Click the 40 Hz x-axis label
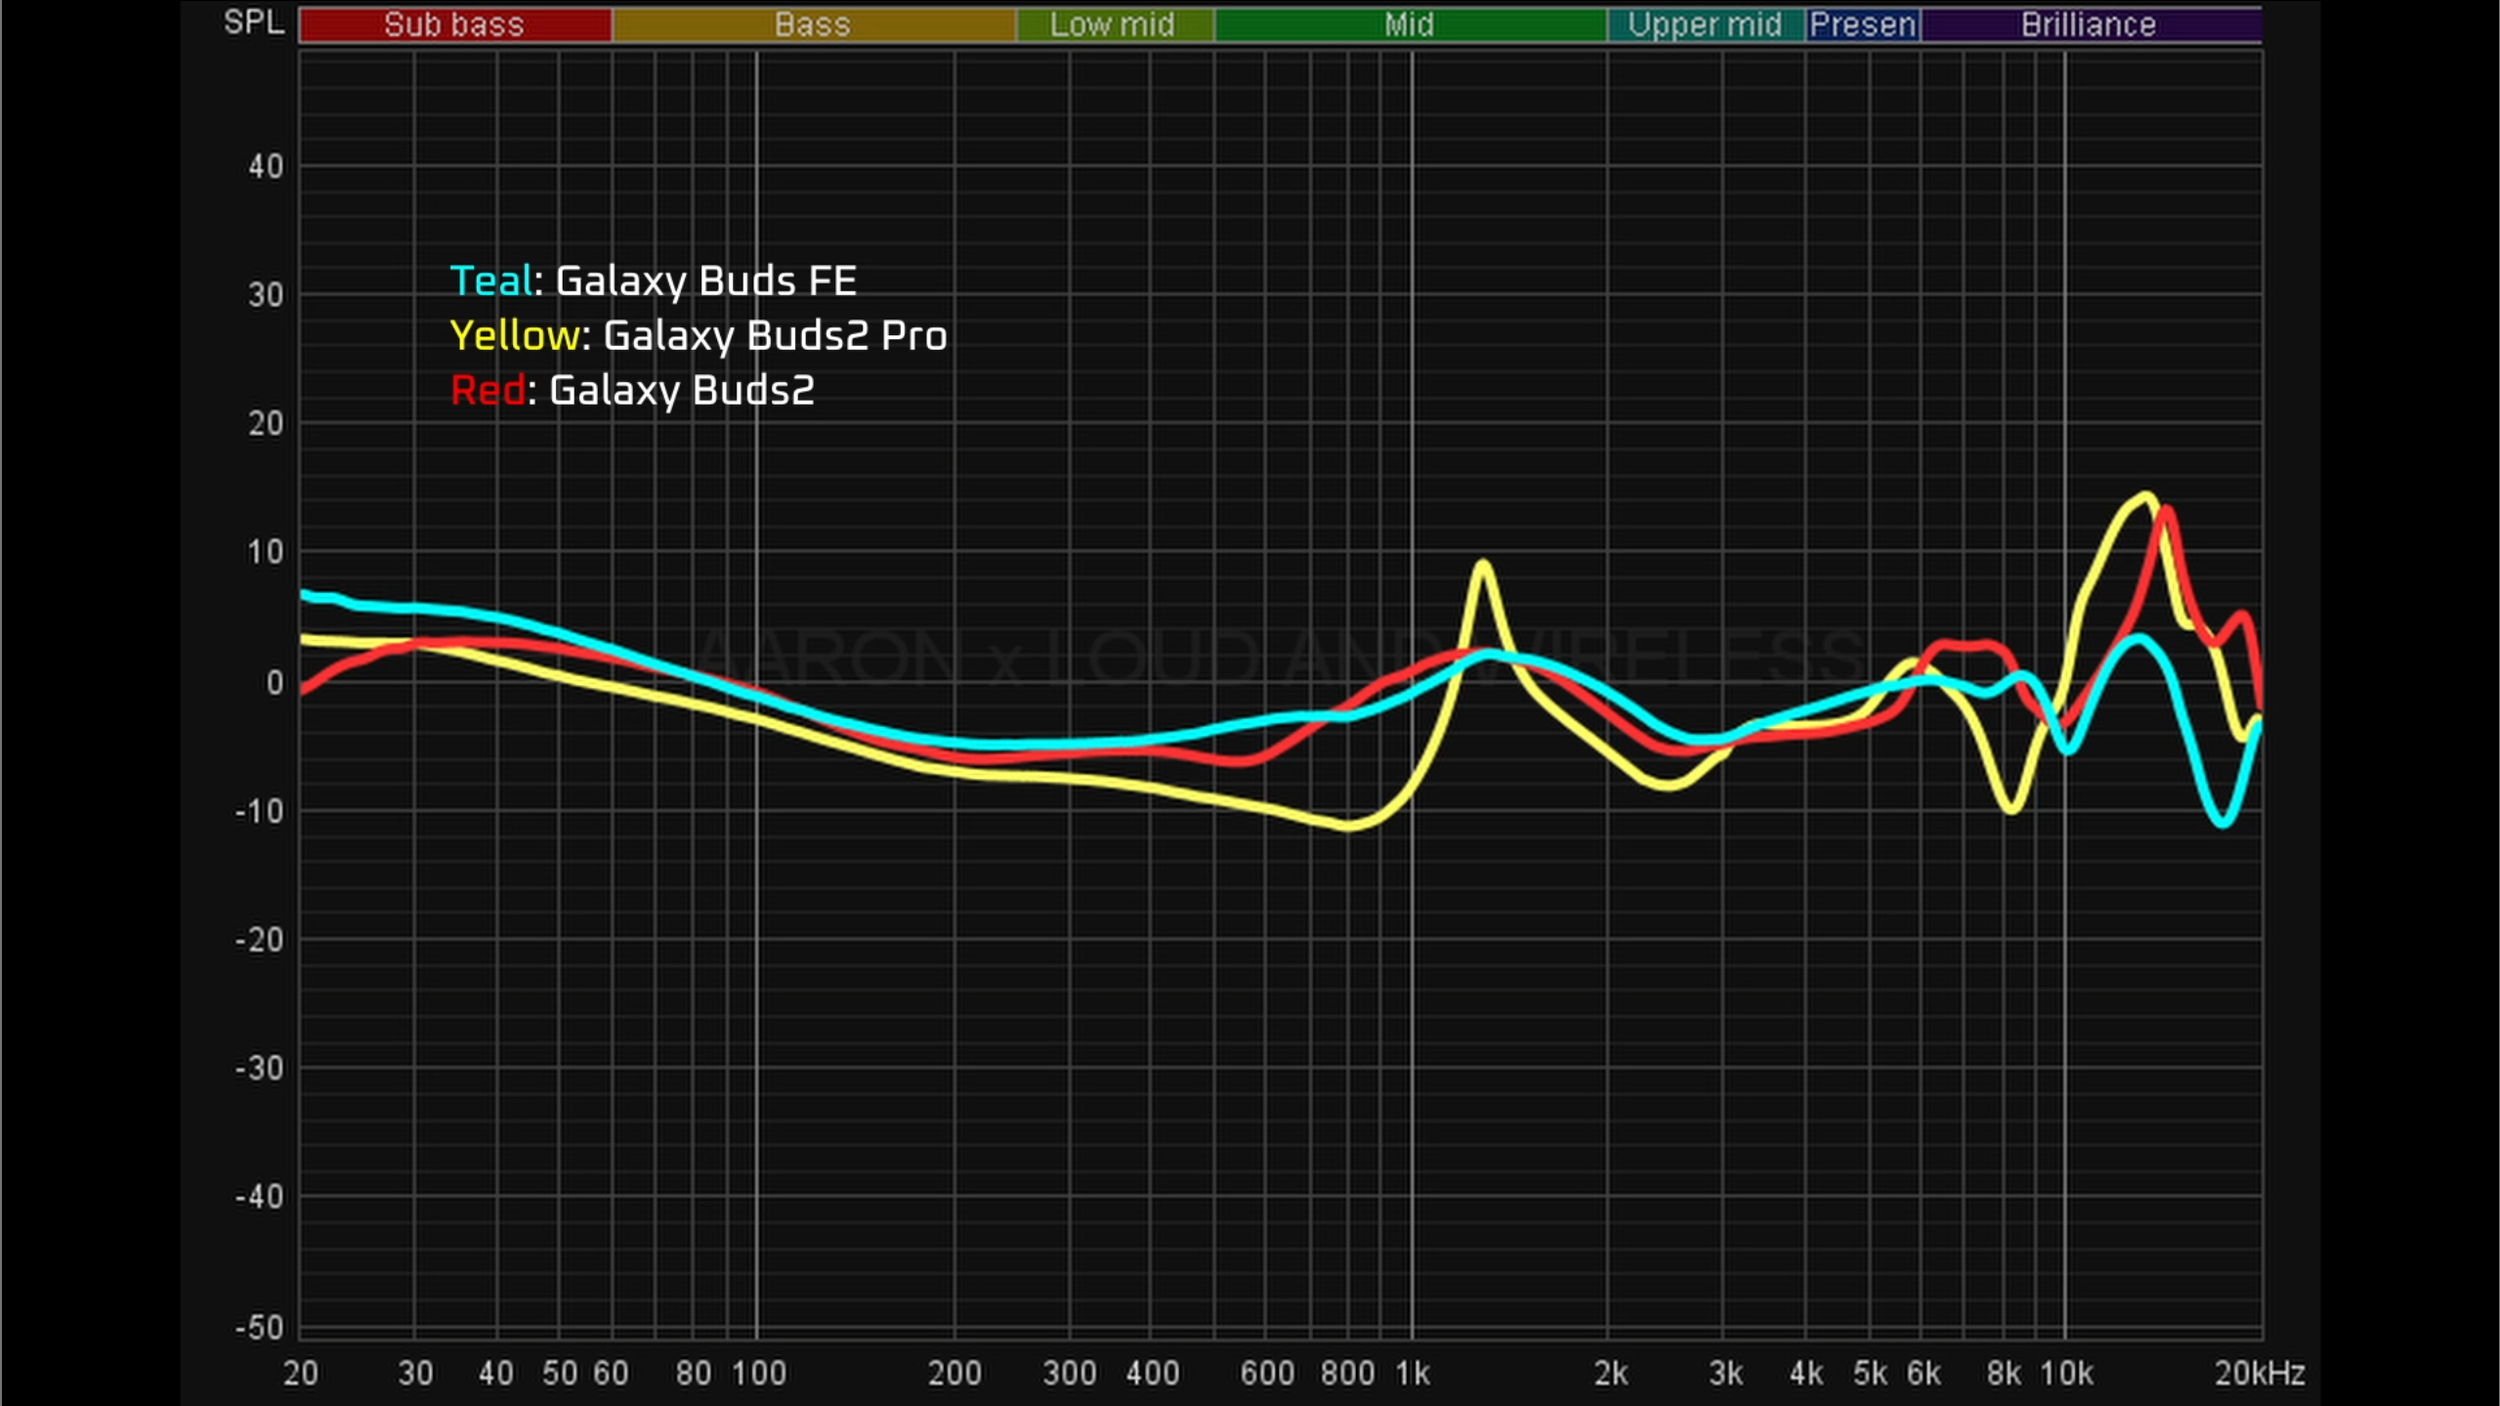The image size is (2500, 1406). click(496, 1373)
